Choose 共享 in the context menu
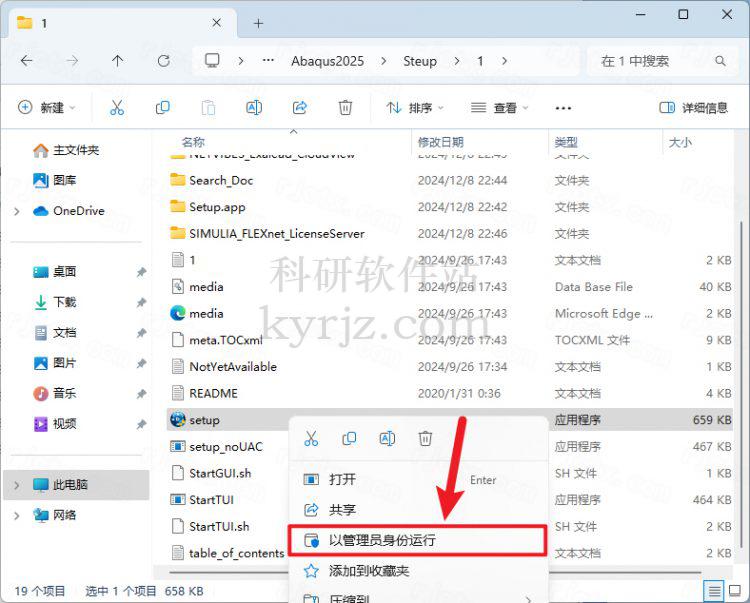Image resolution: width=750 pixels, height=603 pixels. point(419,510)
